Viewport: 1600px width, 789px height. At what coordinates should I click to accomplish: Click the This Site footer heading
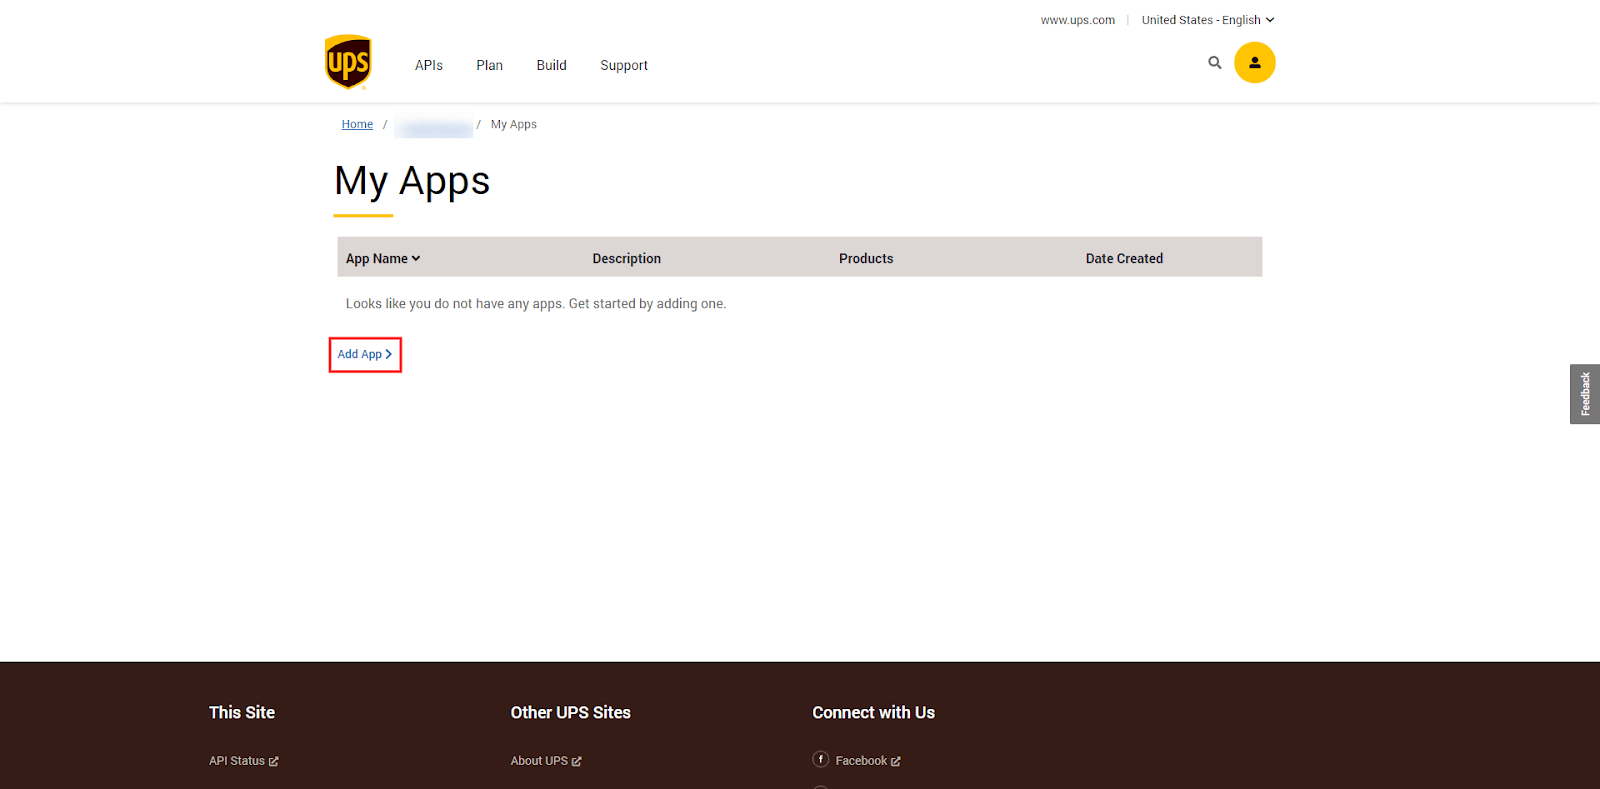coord(242,712)
